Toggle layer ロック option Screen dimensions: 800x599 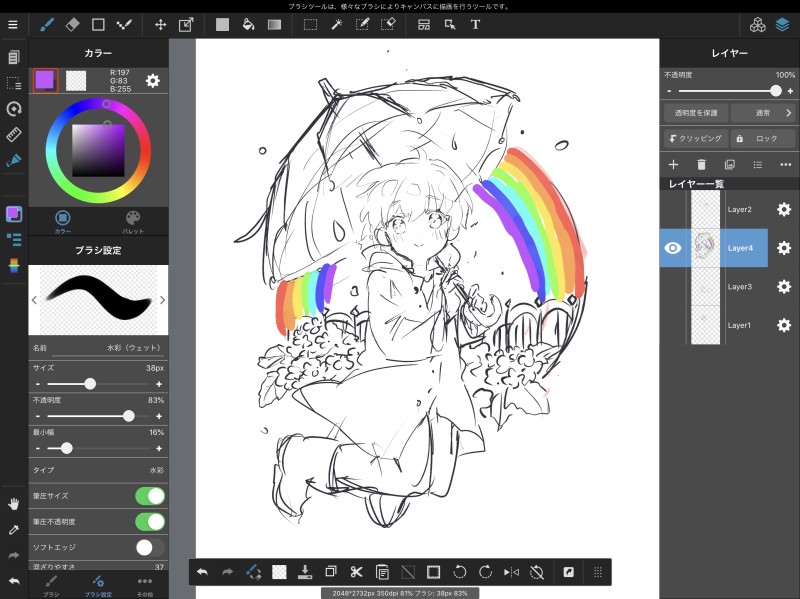(763, 138)
